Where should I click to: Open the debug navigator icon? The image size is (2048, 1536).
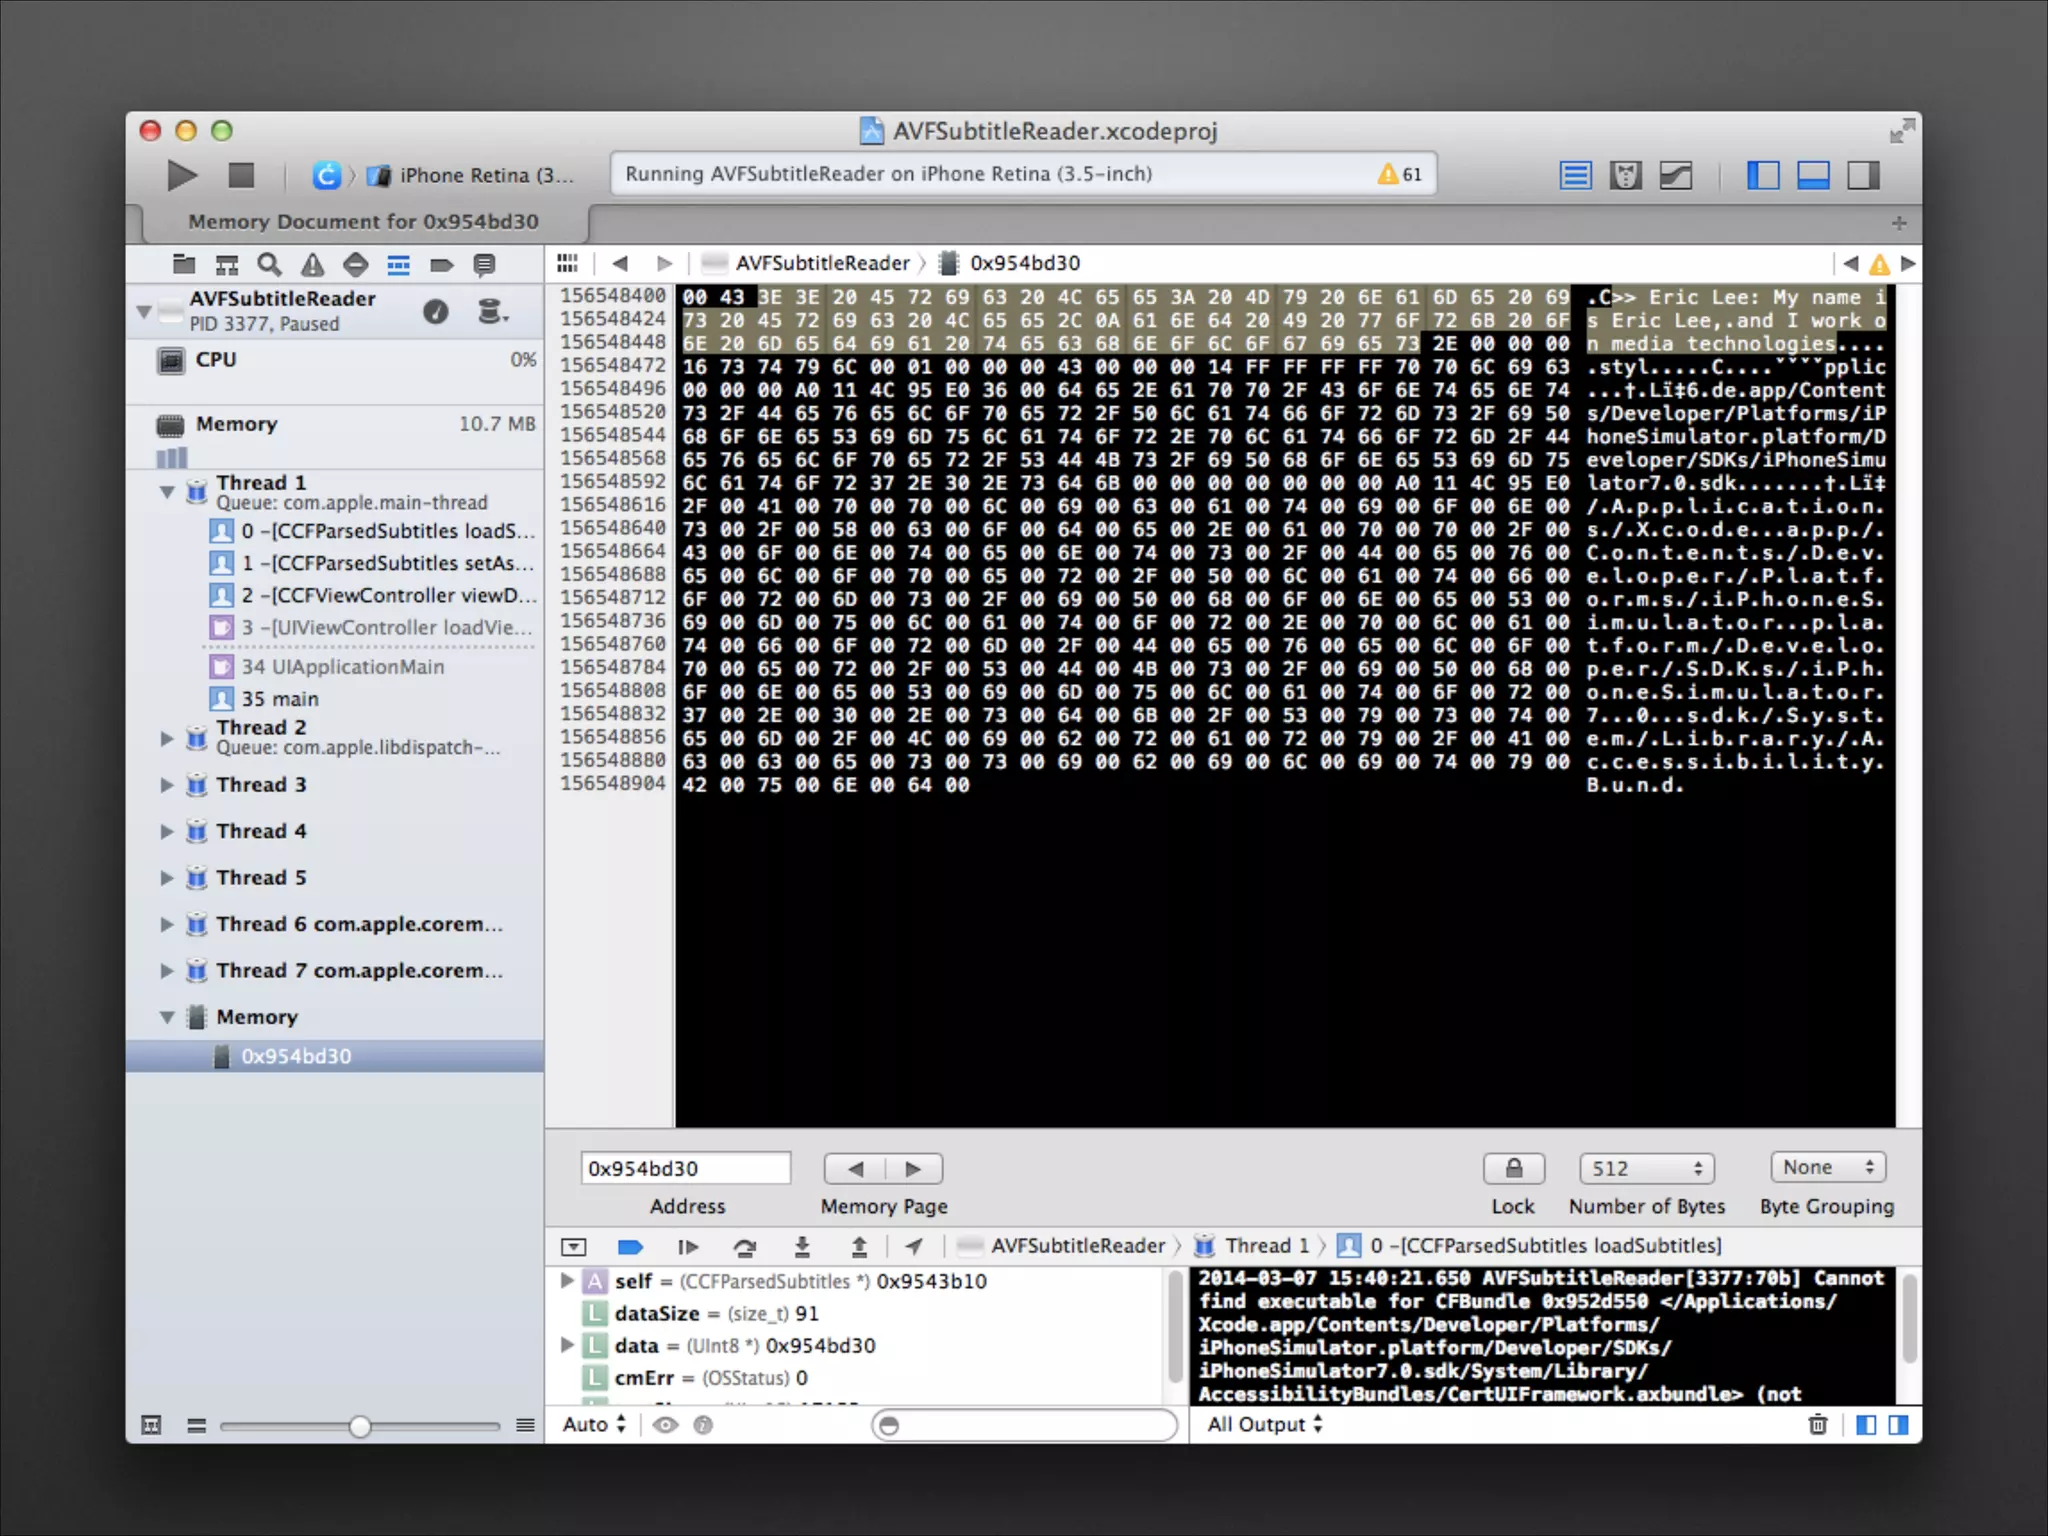click(398, 265)
